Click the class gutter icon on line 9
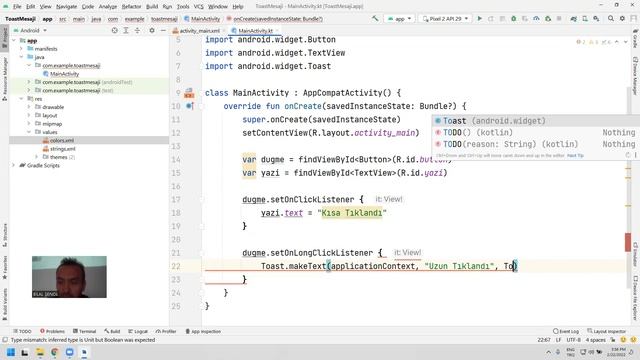The height and width of the screenshot is (360, 640). click(189, 93)
